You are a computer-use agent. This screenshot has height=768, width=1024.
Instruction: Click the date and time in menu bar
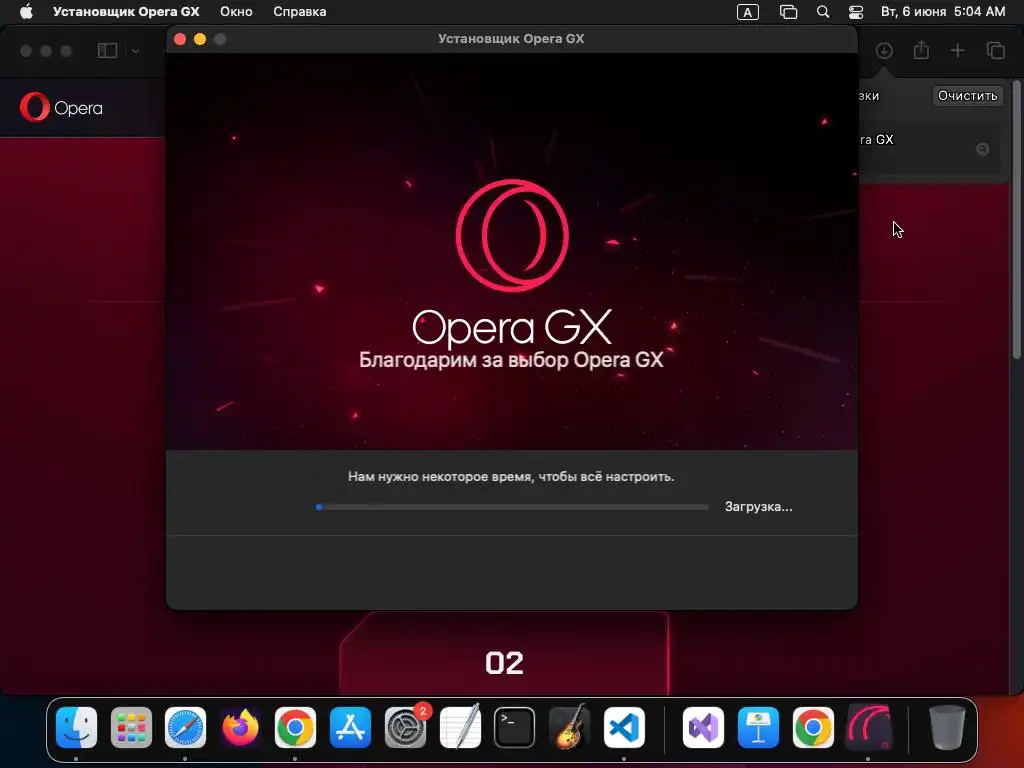point(943,12)
